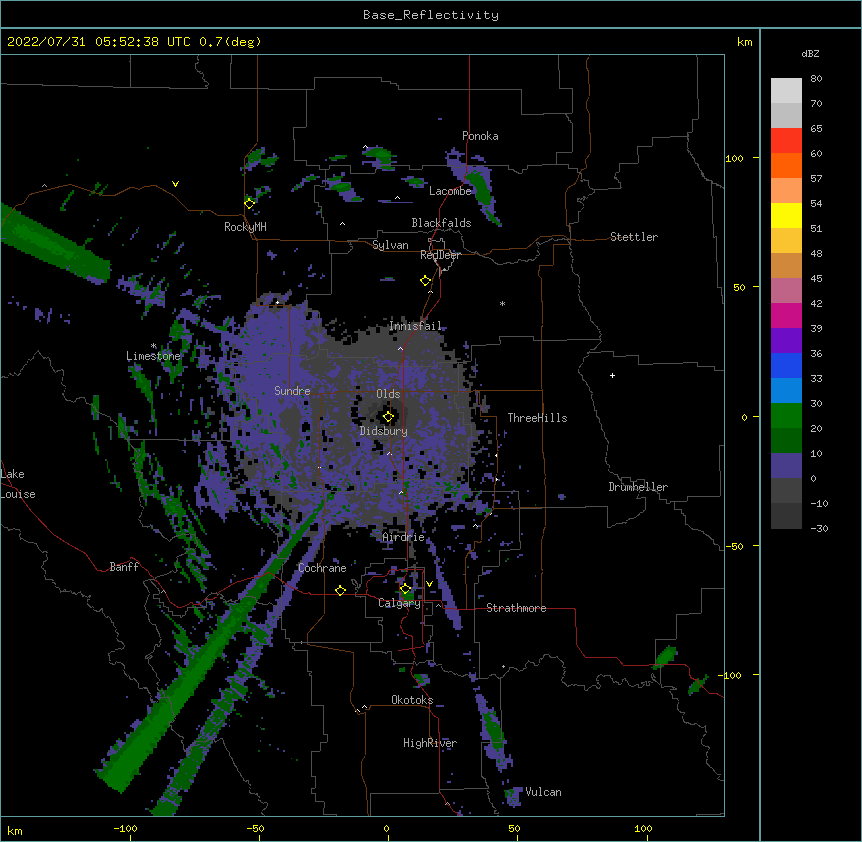
Task: Click the radar site marker near Olds
Action: (388, 417)
